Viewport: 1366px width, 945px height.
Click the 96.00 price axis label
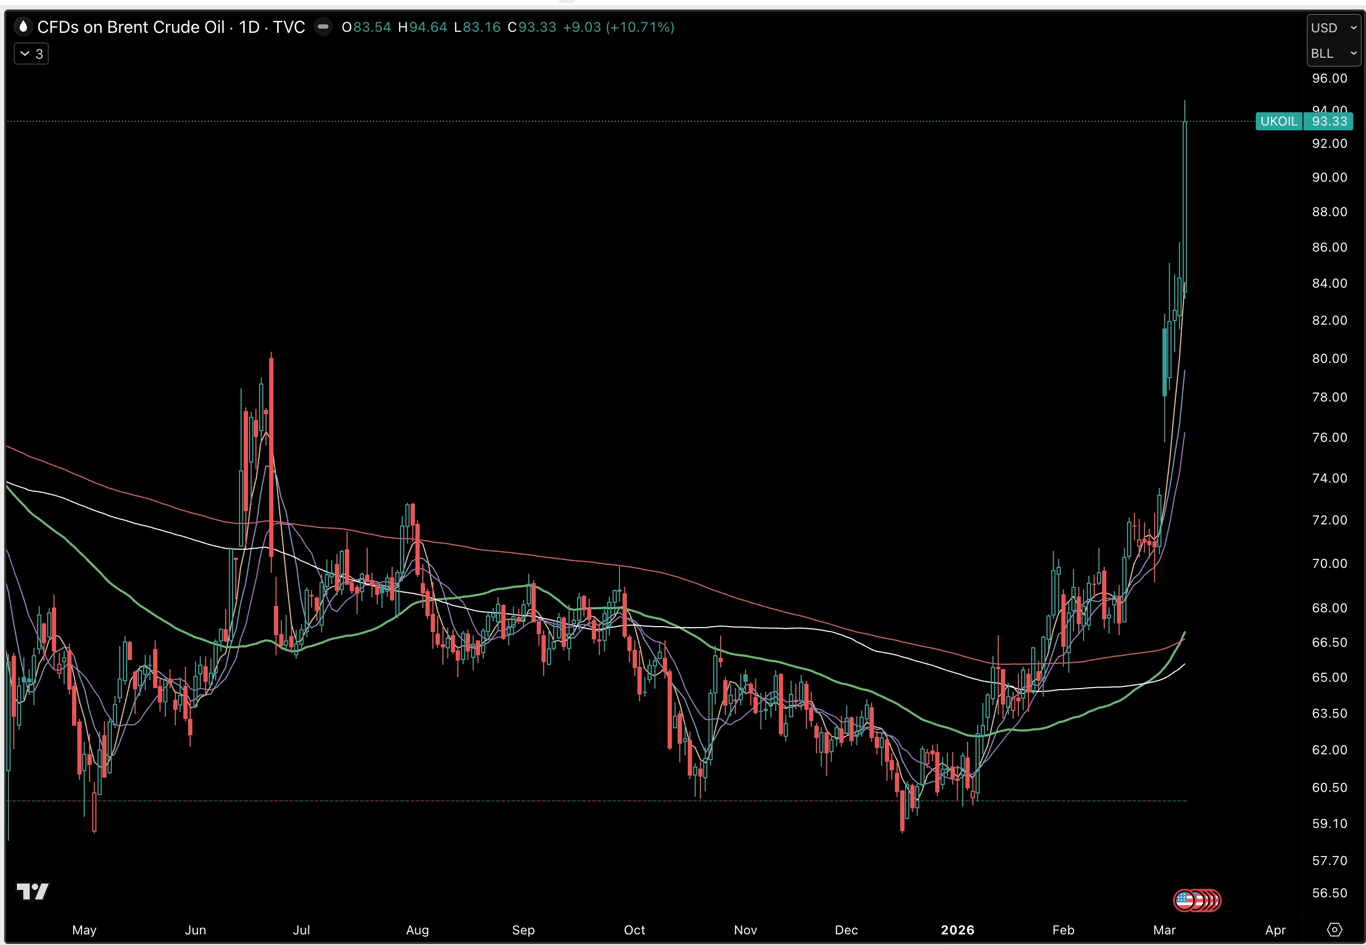[x=1330, y=78]
